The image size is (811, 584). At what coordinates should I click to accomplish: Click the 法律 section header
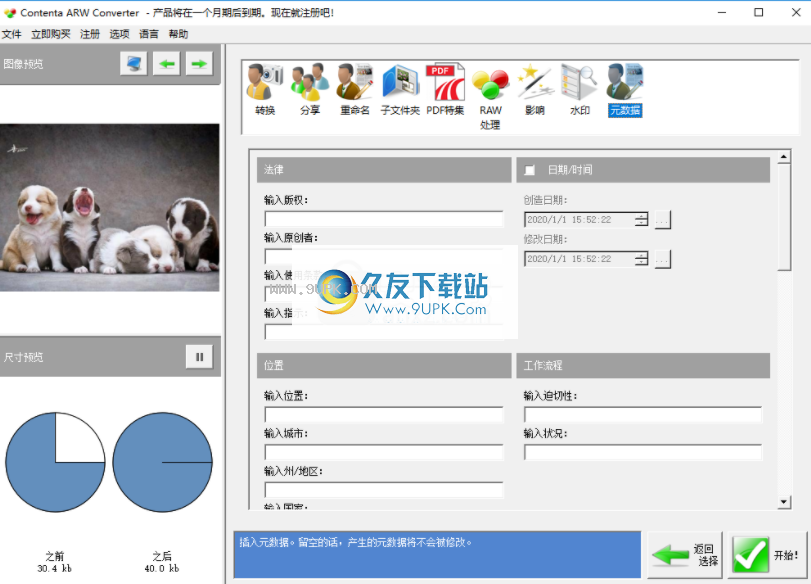pos(384,170)
